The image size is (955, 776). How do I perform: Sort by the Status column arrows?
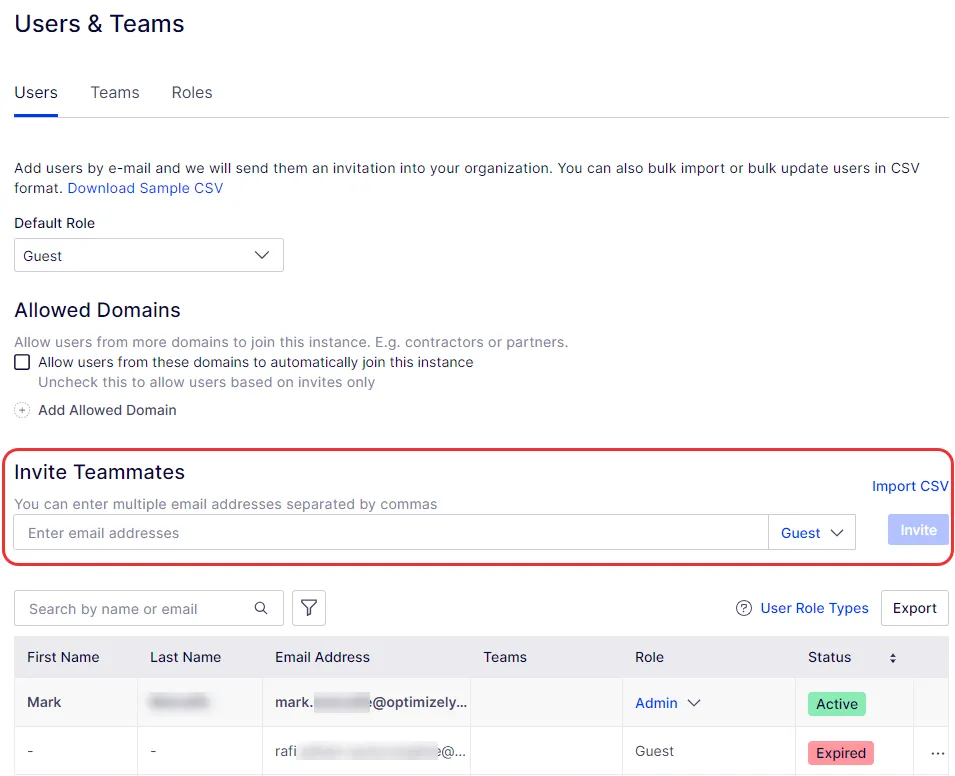coord(893,658)
